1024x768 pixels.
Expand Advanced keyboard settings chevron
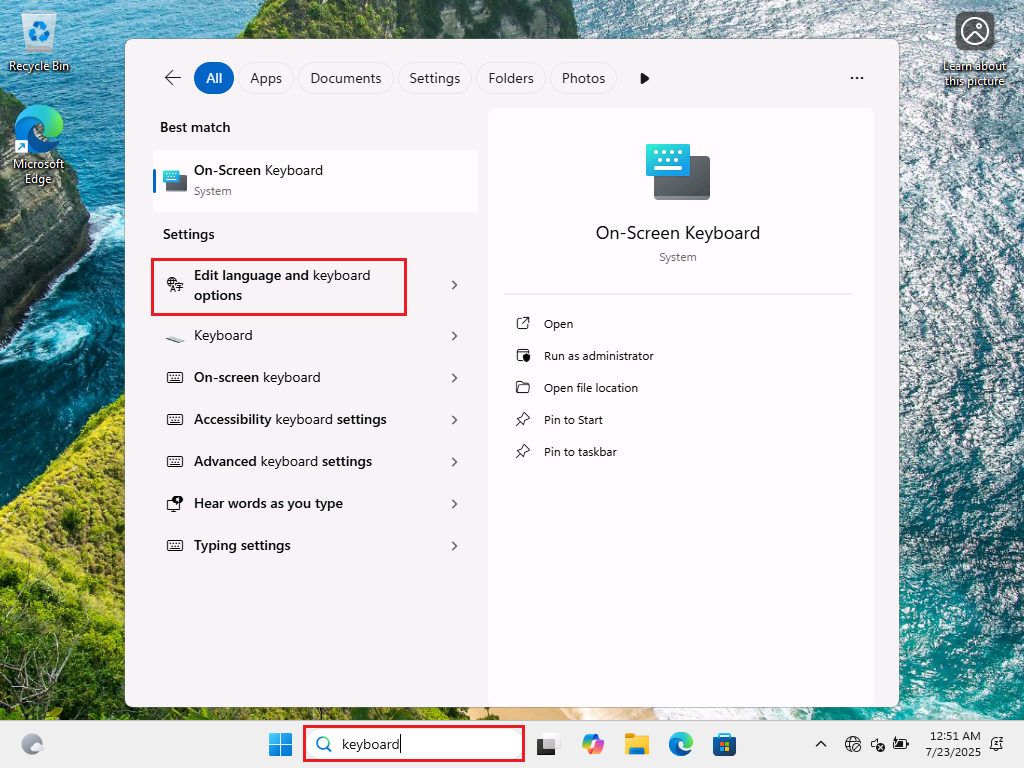(x=455, y=462)
